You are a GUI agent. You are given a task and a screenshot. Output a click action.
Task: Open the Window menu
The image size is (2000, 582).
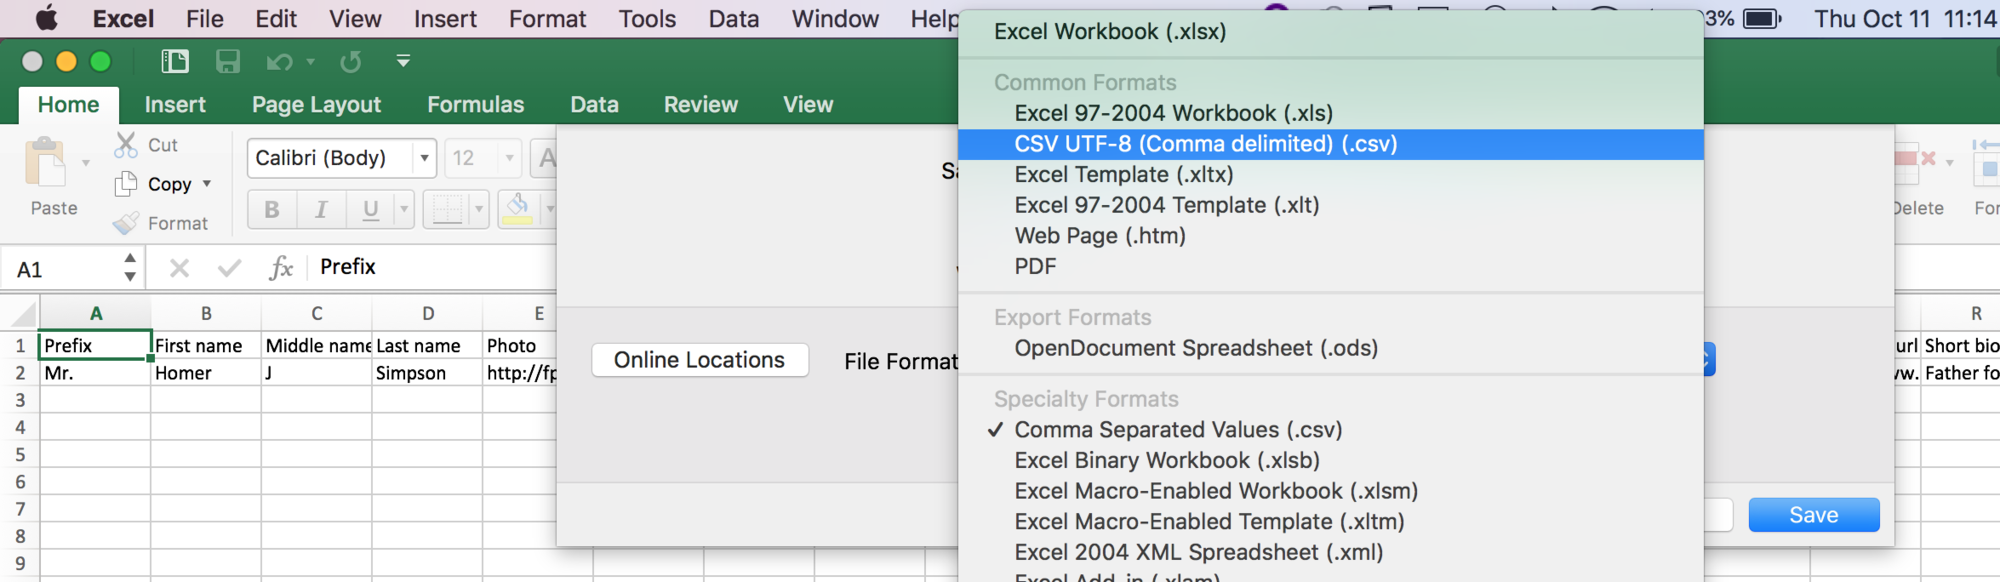tap(835, 19)
